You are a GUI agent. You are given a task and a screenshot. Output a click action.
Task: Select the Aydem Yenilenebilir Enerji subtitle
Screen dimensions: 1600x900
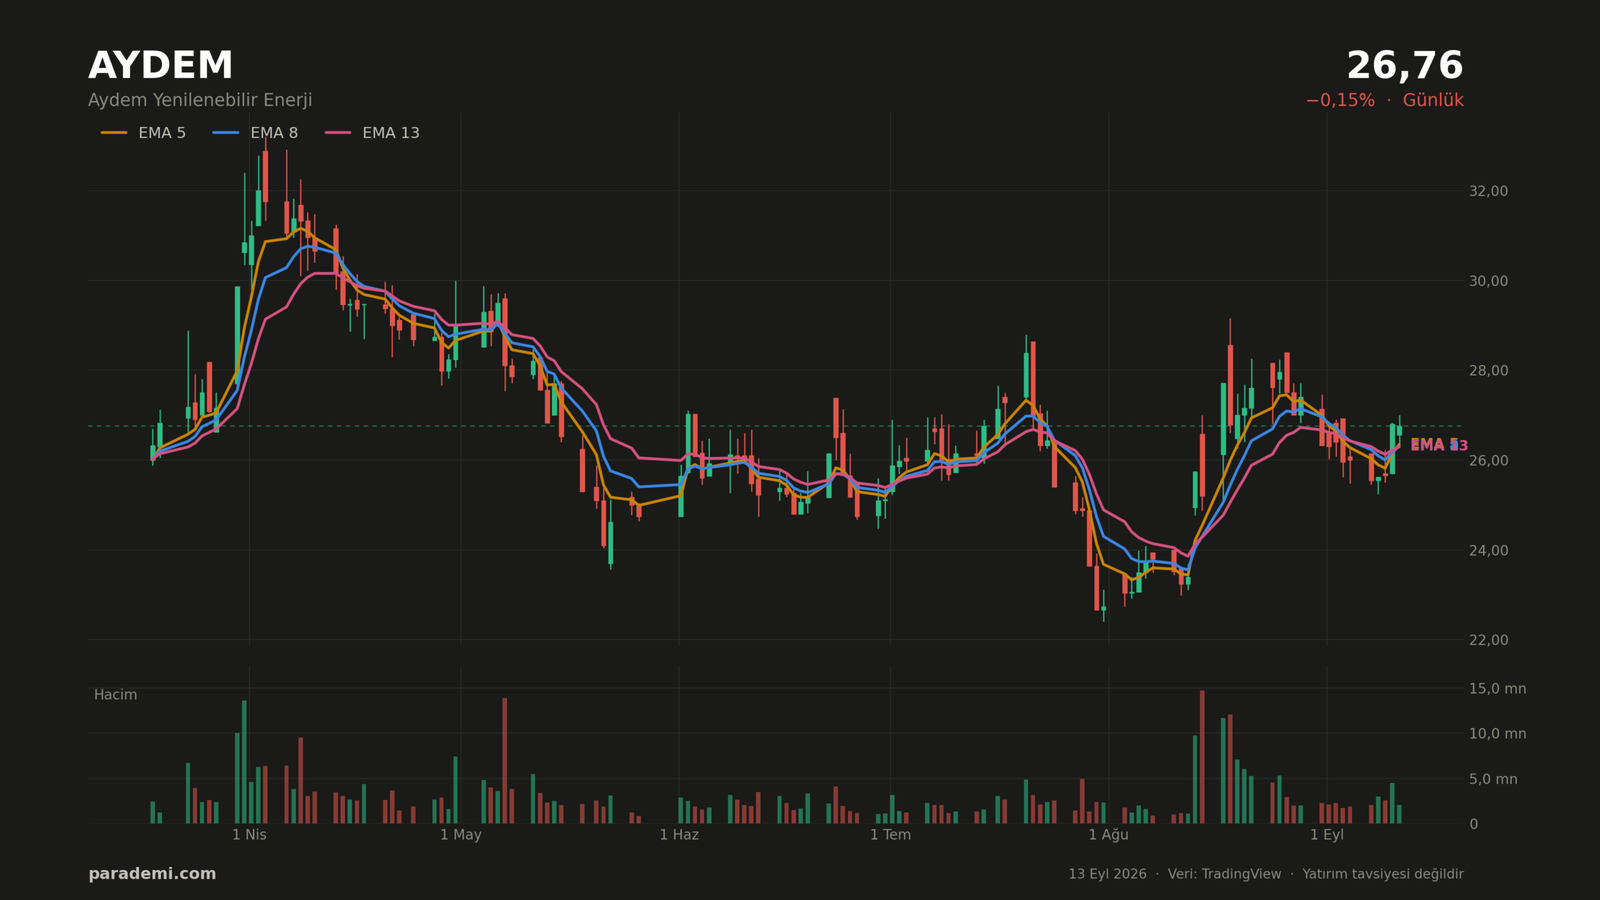point(200,100)
